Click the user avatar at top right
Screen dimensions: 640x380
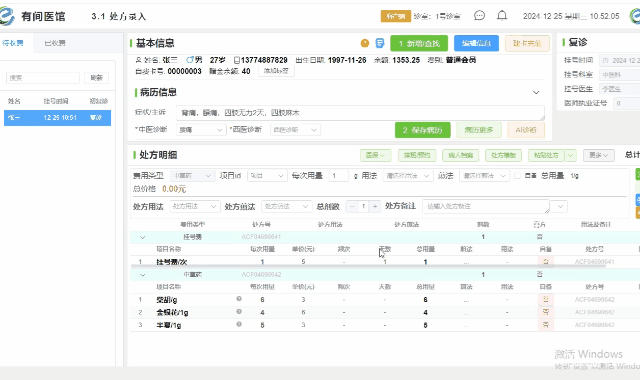tap(635, 16)
